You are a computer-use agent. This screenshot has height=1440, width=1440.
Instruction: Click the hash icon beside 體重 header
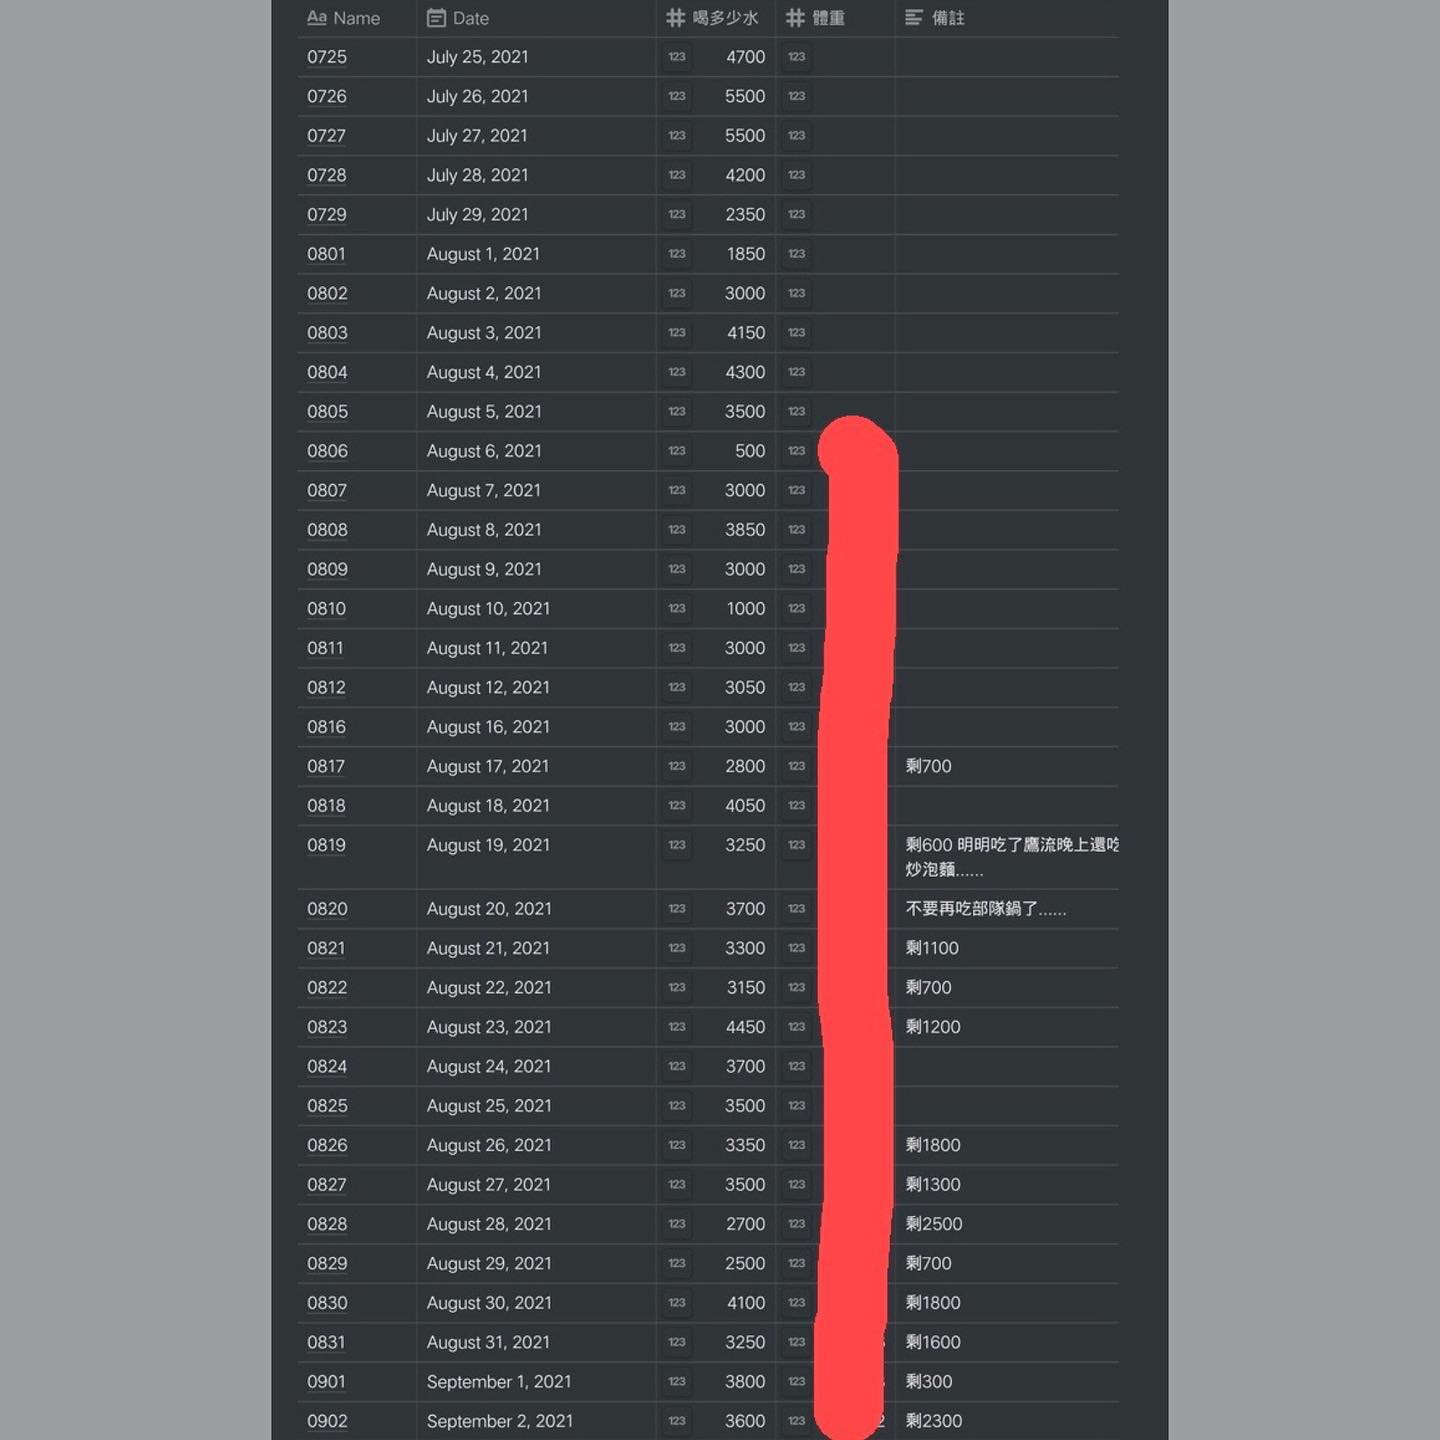click(x=796, y=18)
